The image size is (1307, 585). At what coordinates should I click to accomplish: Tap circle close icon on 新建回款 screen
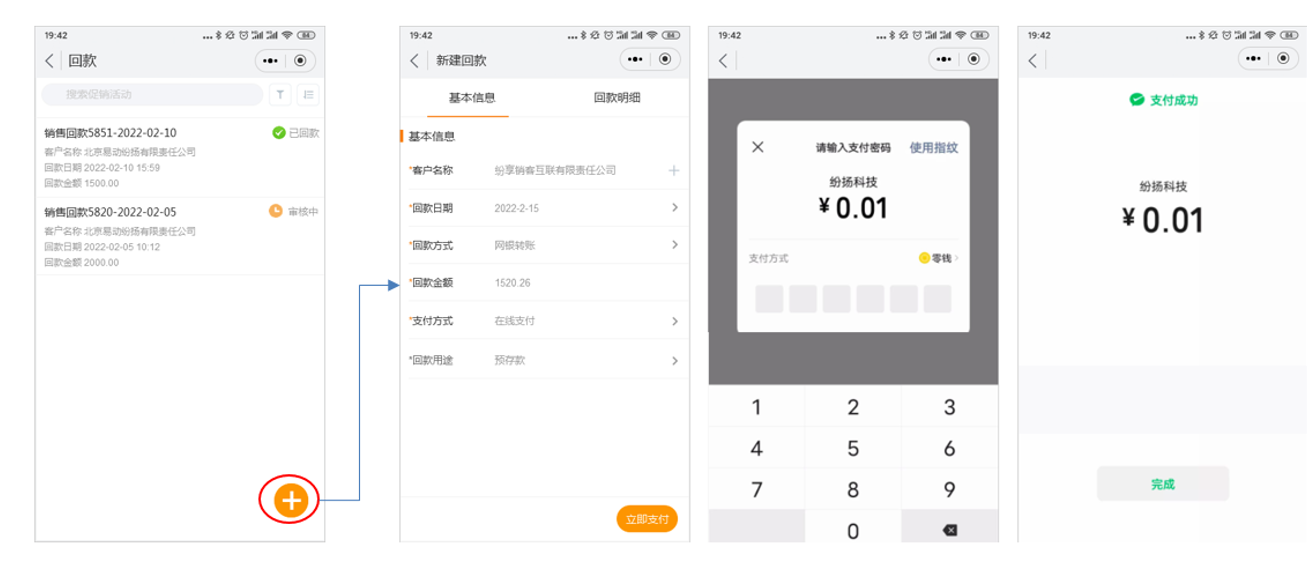tap(665, 60)
